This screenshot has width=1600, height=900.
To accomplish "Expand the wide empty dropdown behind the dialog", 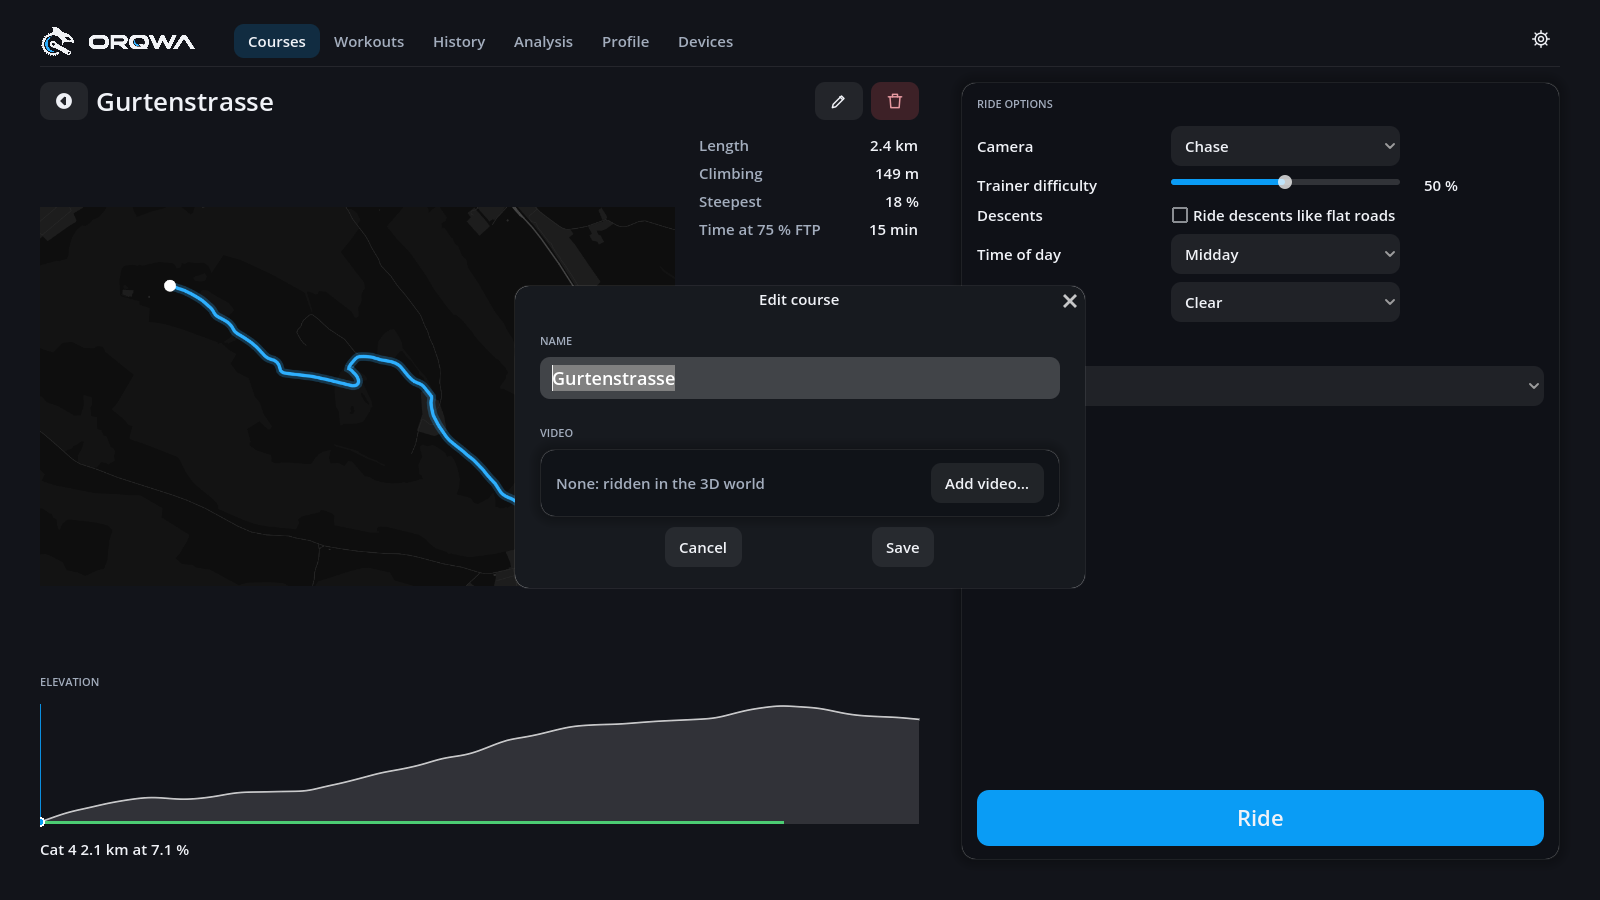I will [x=1314, y=386].
